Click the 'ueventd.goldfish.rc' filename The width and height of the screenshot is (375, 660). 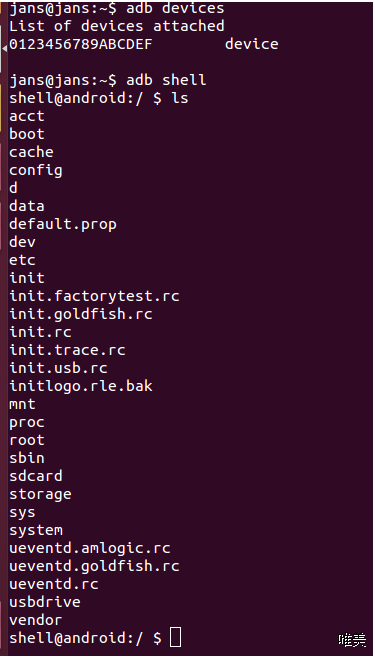(94, 566)
